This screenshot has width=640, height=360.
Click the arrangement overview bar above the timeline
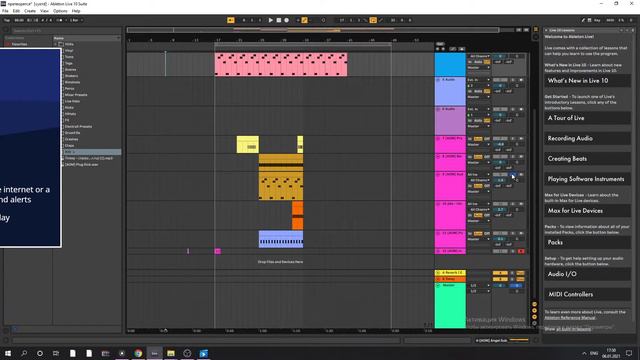[x=313, y=30]
